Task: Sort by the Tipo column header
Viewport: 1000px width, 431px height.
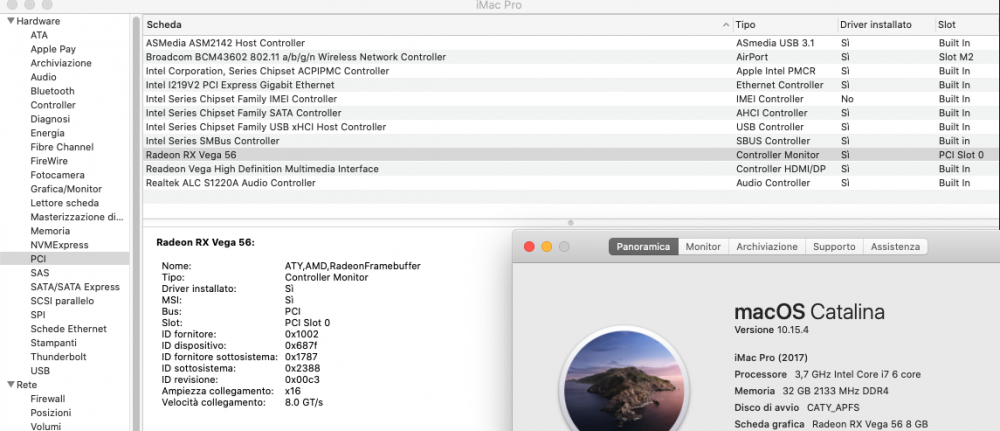Action: (784, 25)
